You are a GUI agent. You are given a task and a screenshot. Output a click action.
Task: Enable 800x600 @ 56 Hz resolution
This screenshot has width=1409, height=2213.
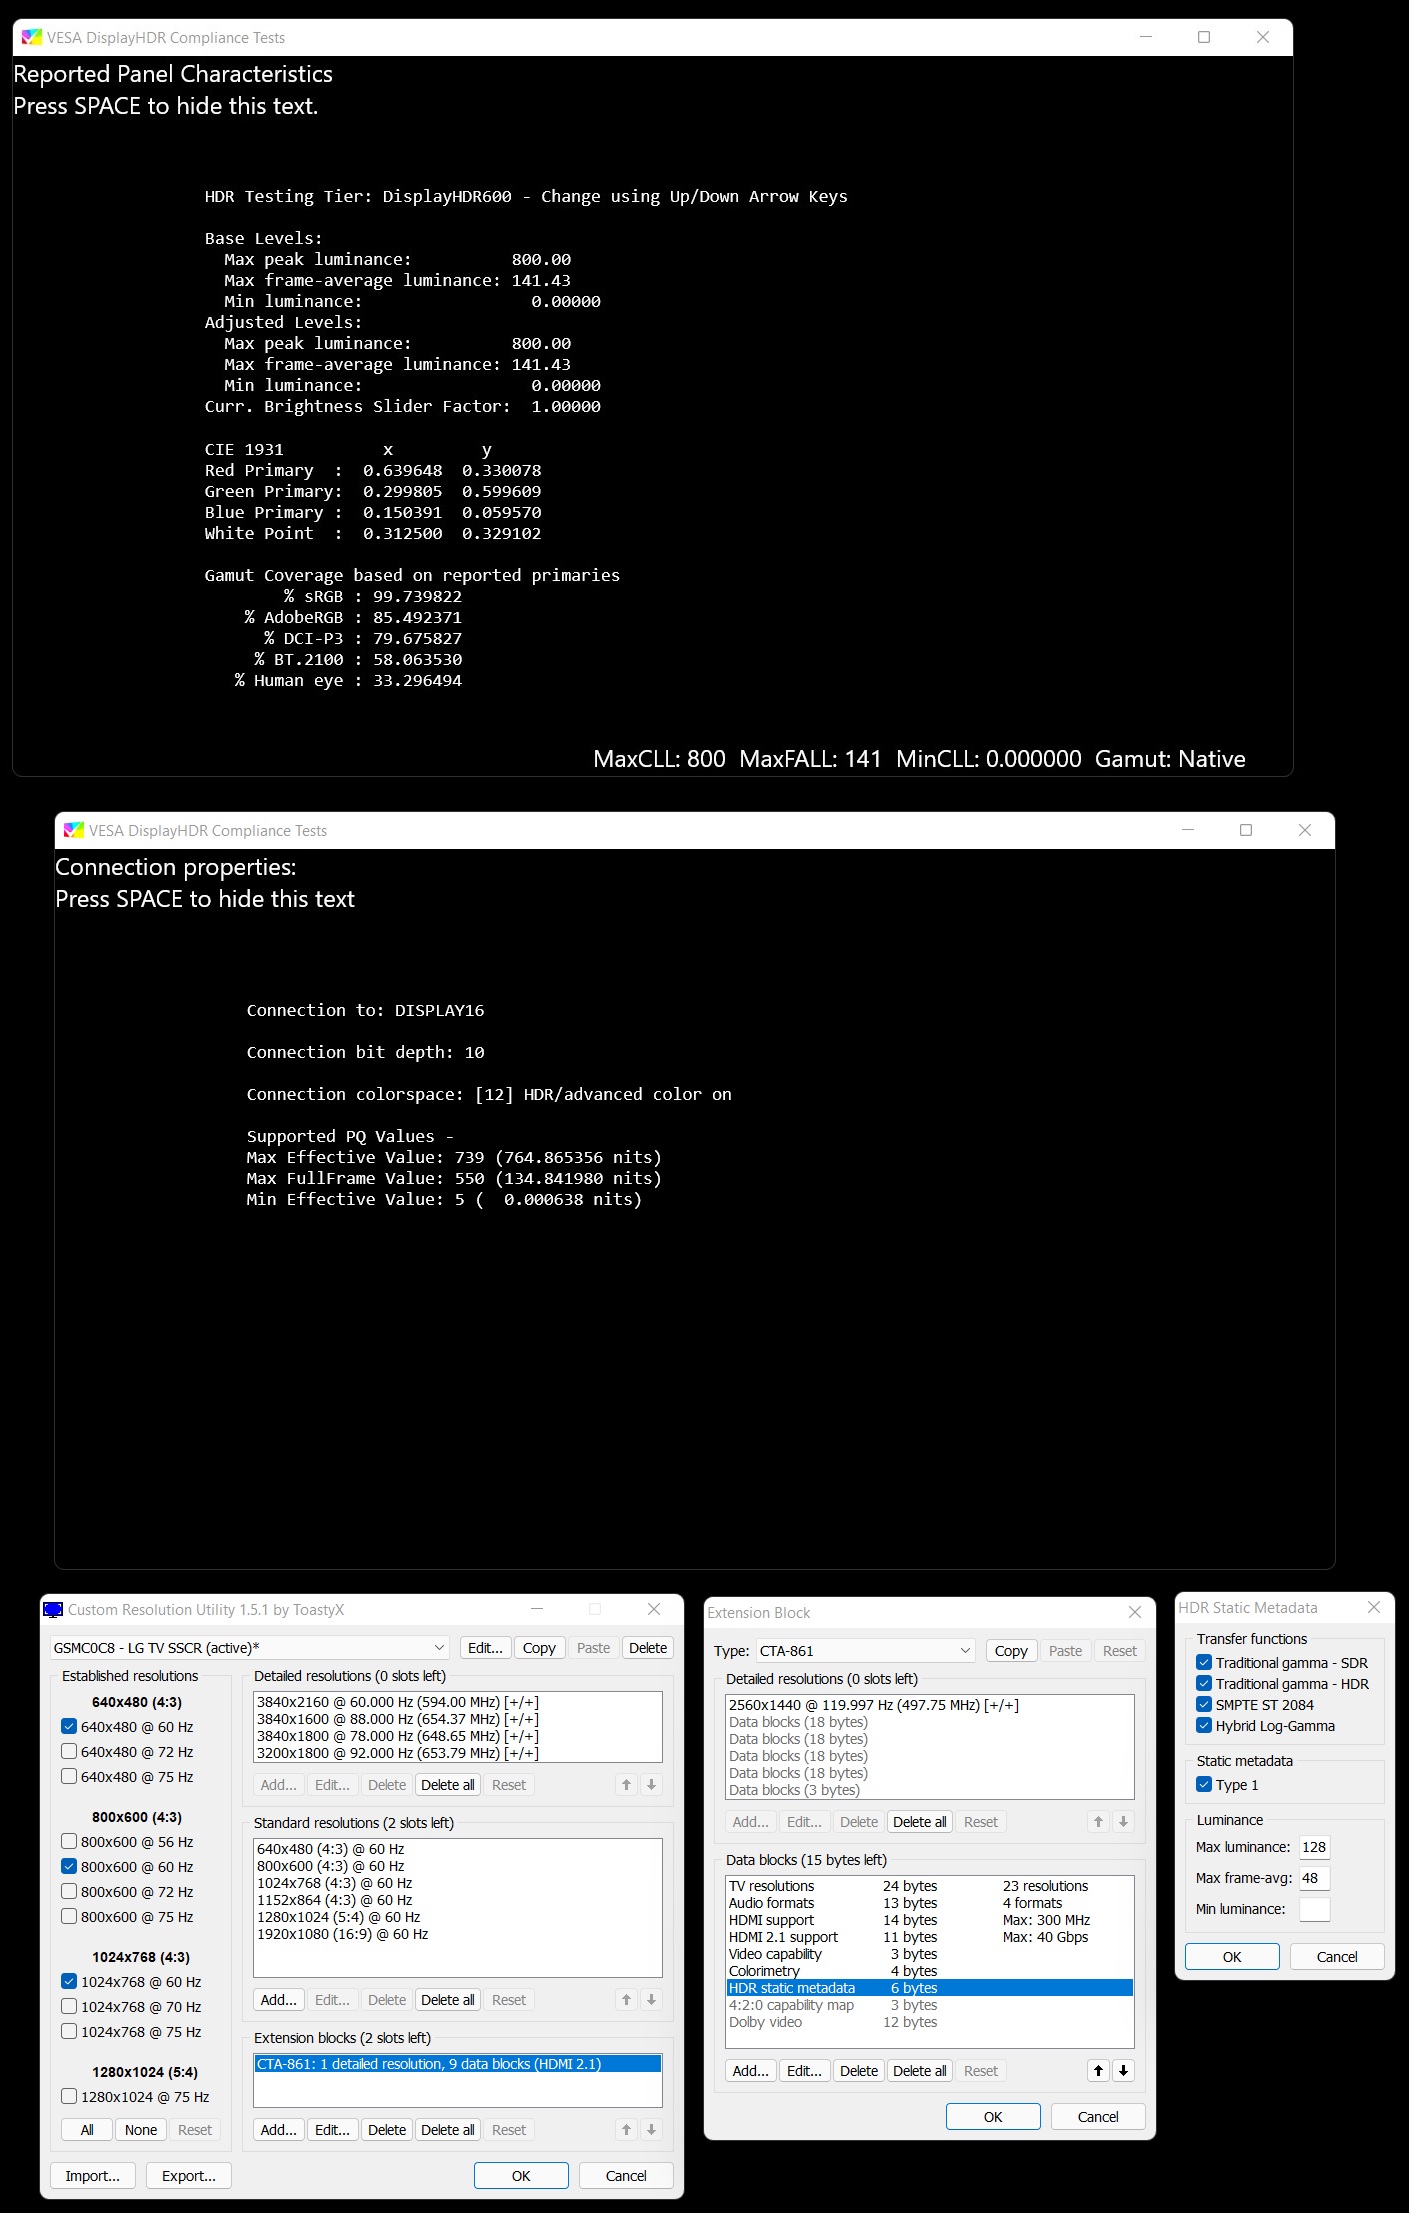click(x=69, y=1841)
